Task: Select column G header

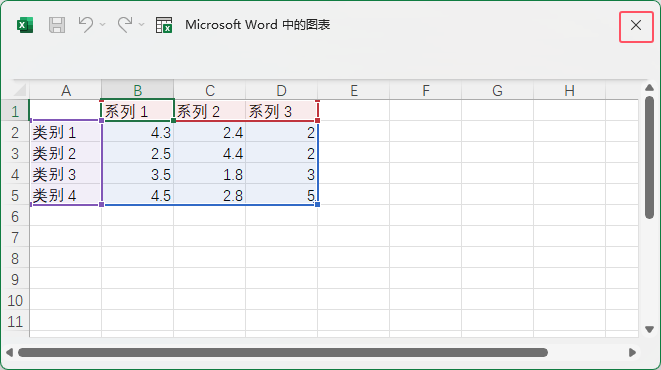Action: 497,90
